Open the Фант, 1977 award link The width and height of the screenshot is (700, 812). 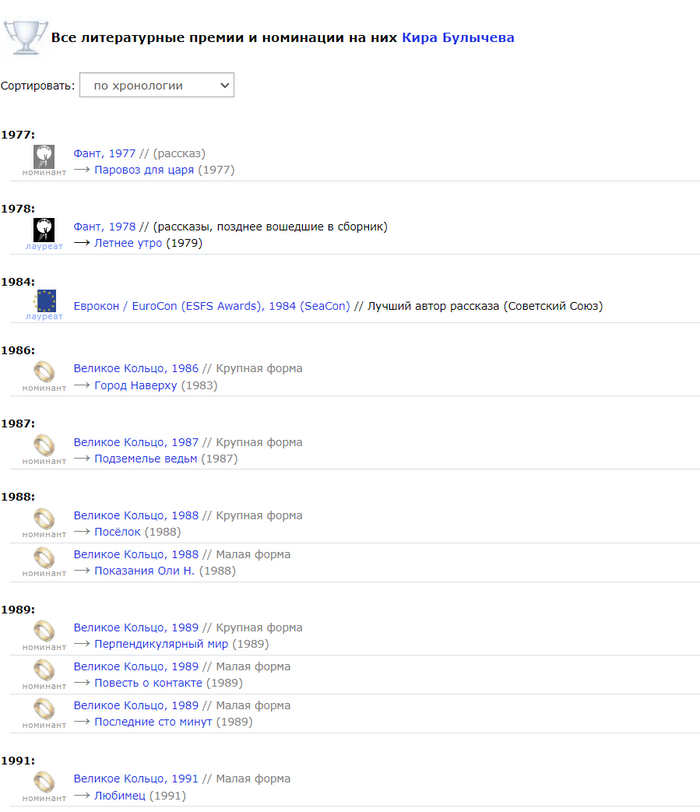(x=104, y=153)
